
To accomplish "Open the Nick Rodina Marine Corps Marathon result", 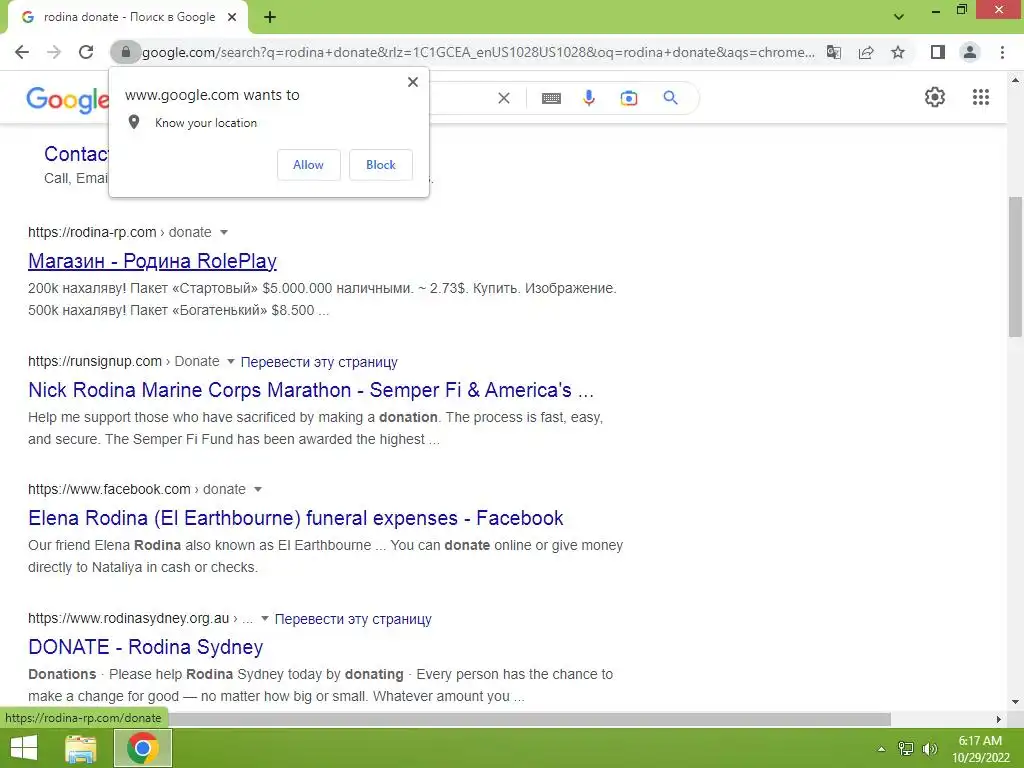I will click(311, 390).
